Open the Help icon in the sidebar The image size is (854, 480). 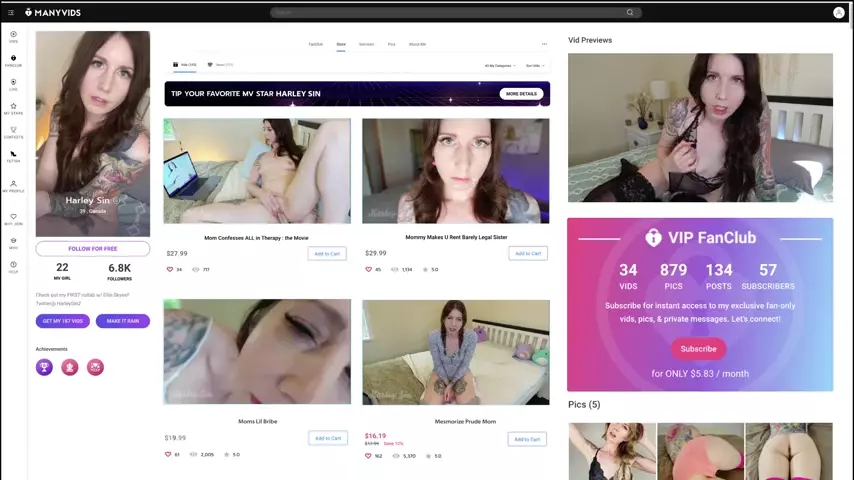coord(13,267)
